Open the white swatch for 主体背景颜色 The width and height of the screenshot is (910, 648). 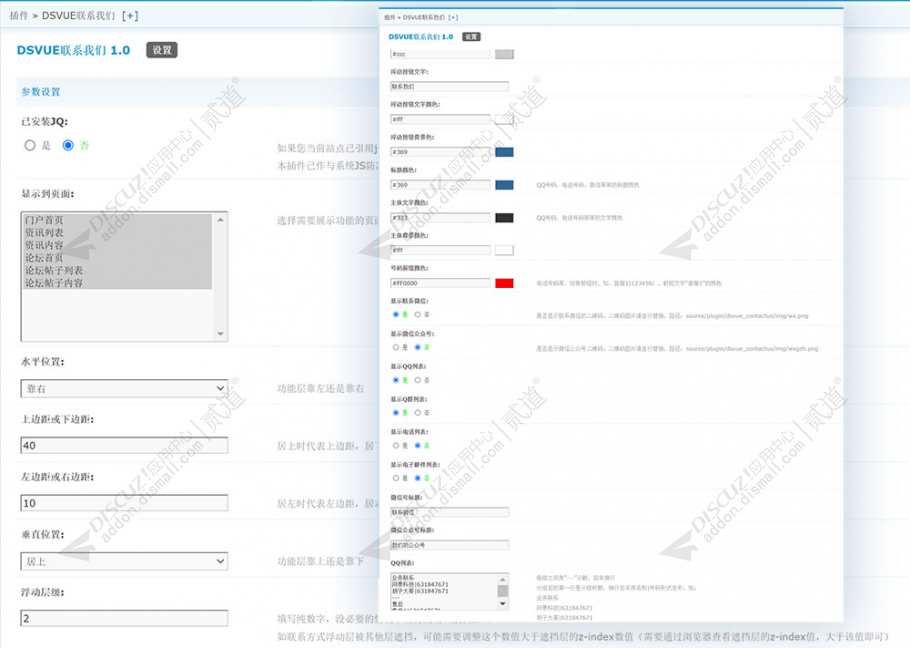coord(504,250)
